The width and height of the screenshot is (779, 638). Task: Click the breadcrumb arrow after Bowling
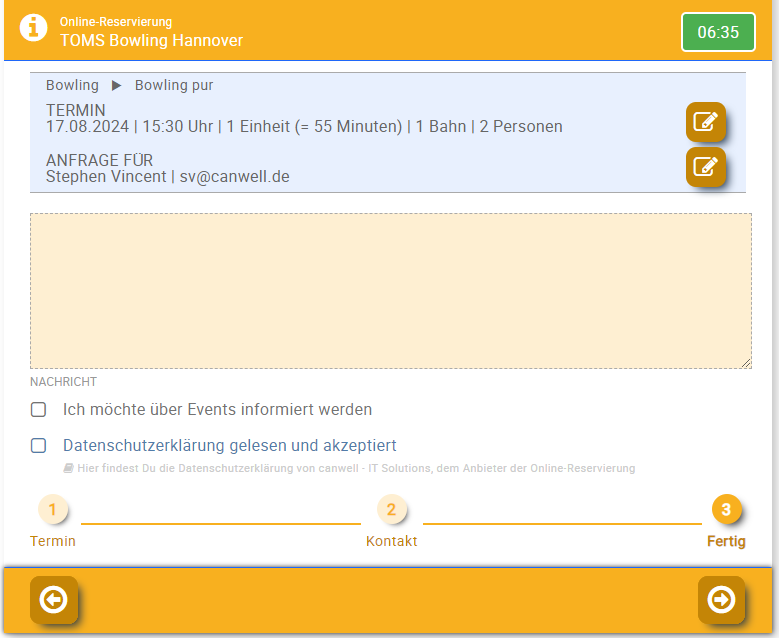coord(117,86)
